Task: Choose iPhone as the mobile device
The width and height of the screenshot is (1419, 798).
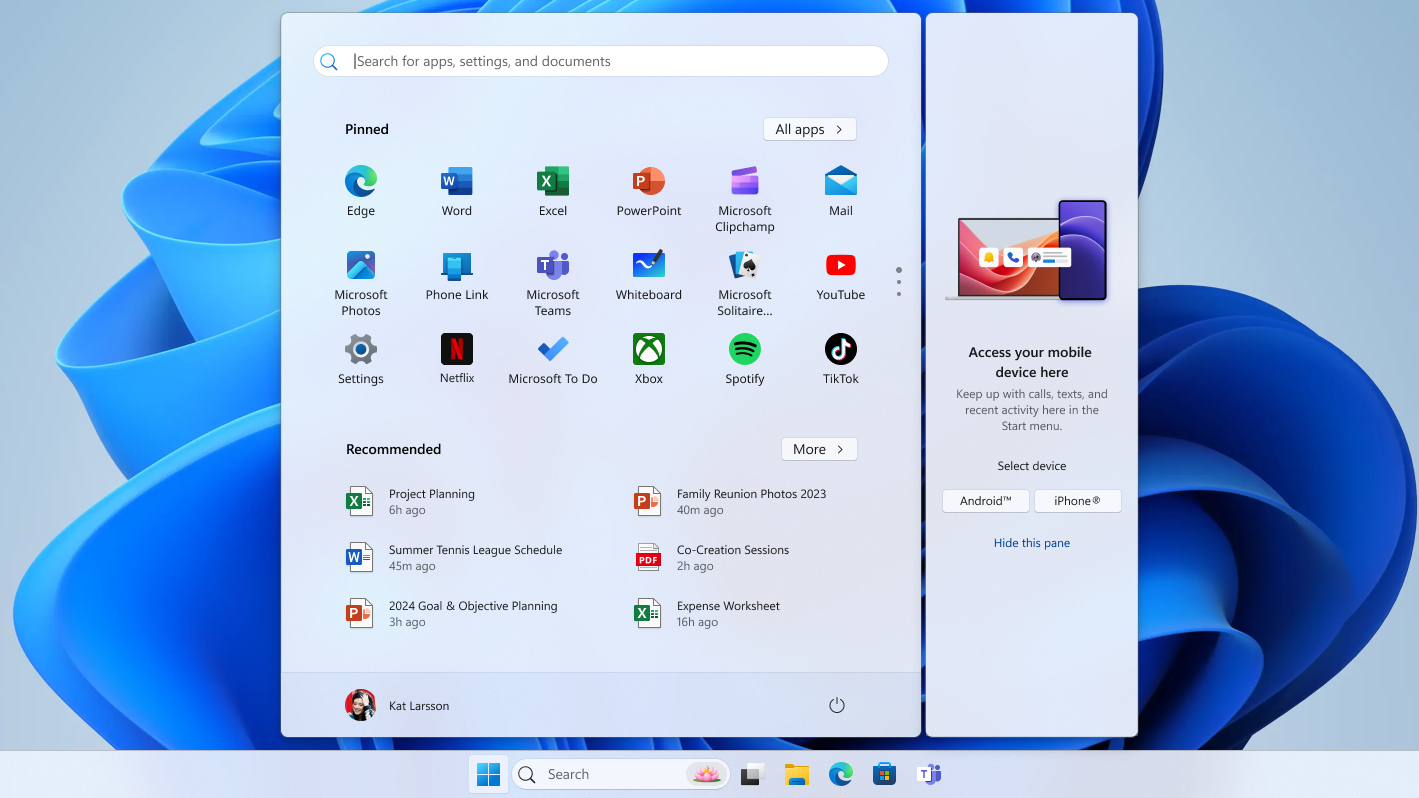Action: 1077,501
